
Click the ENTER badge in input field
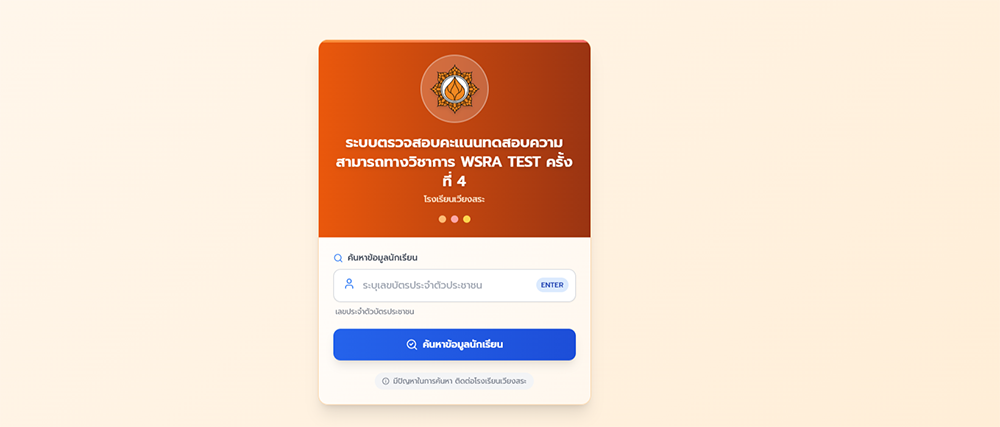[552, 285]
